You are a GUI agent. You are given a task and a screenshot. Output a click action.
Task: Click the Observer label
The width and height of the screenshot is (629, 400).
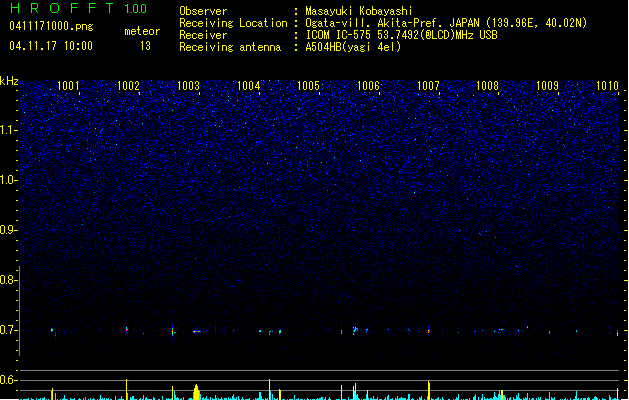pyautogui.click(x=203, y=11)
